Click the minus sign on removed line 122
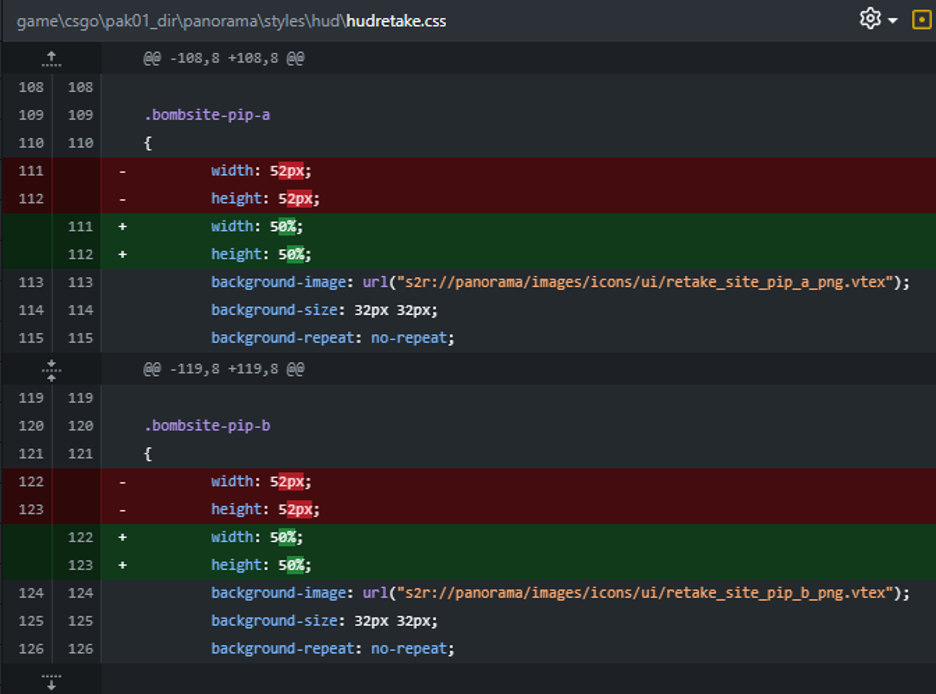The height and width of the screenshot is (694, 936). 123,482
